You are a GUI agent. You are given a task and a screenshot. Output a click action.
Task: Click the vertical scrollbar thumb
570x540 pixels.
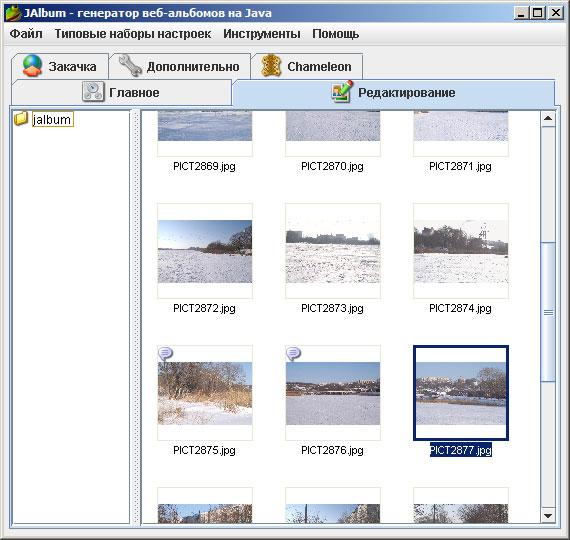(x=548, y=312)
